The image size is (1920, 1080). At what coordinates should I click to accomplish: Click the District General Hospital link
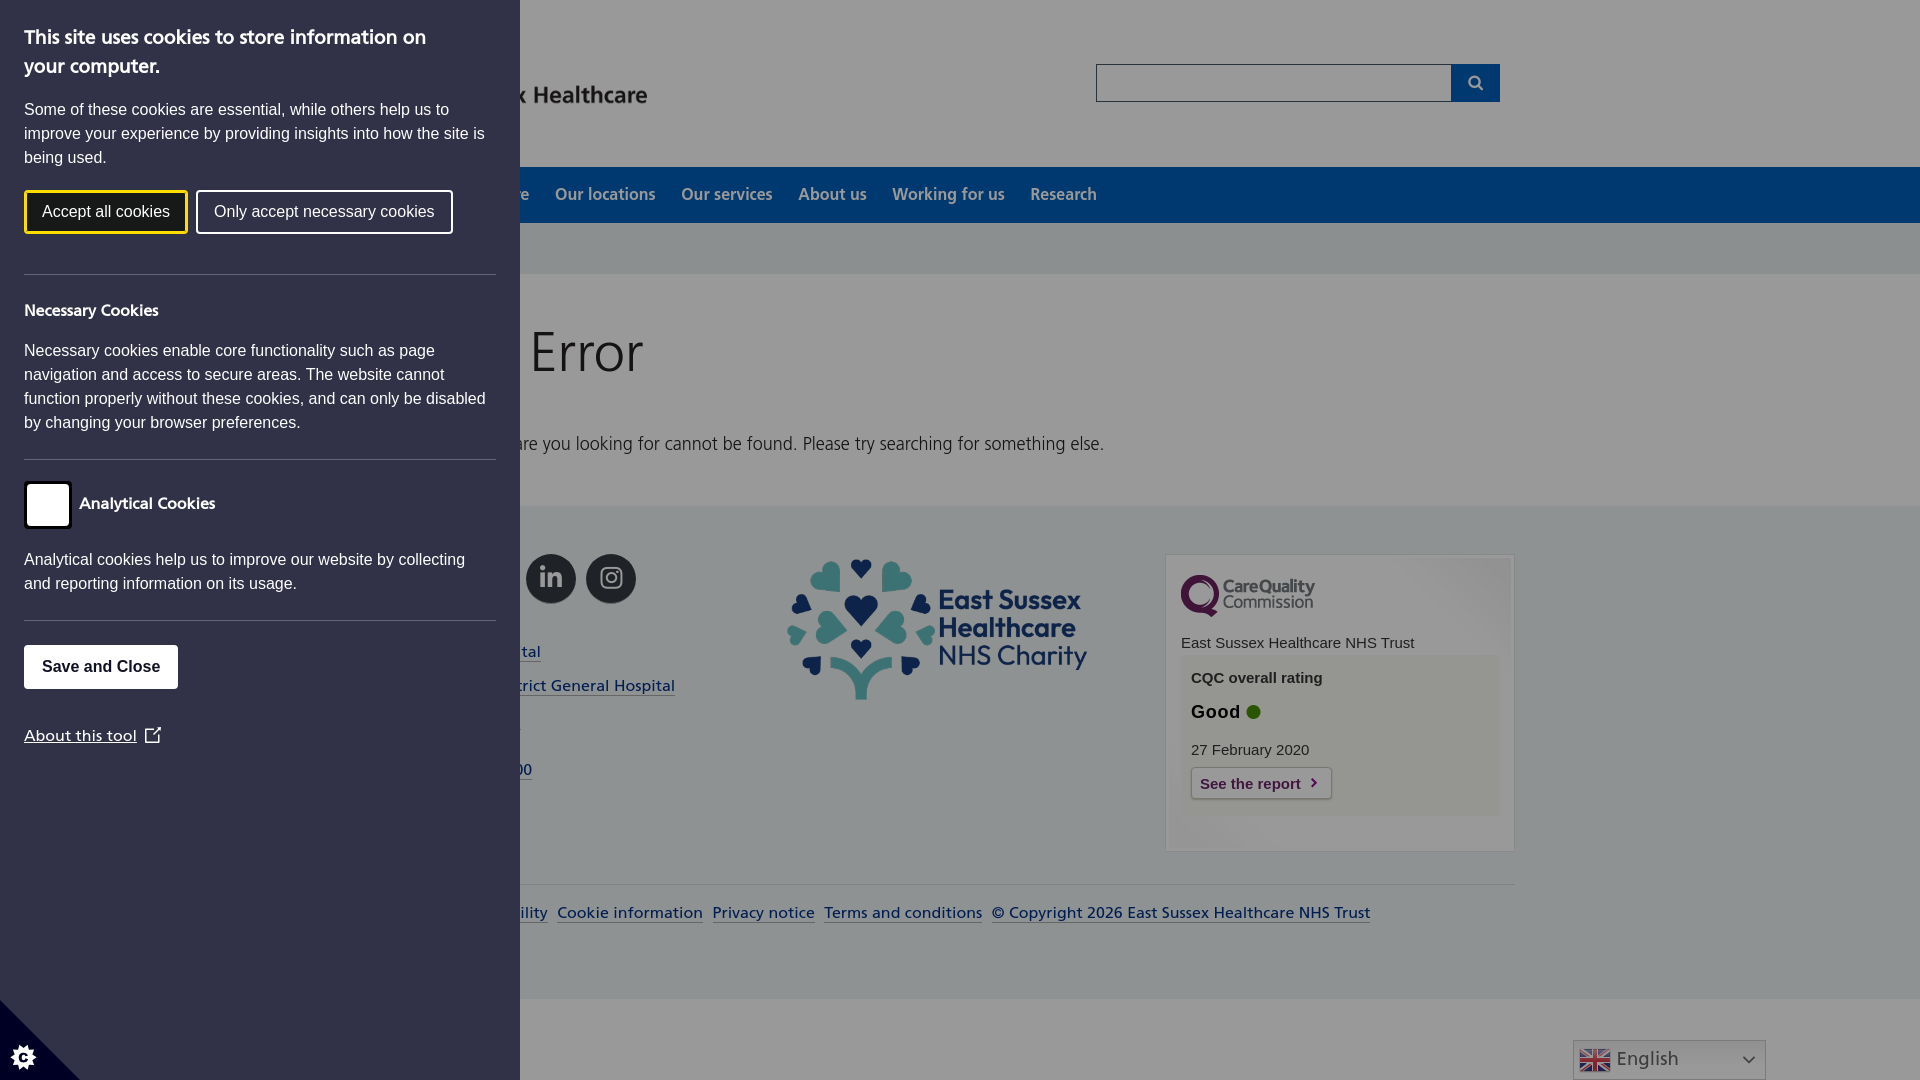click(x=597, y=686)
